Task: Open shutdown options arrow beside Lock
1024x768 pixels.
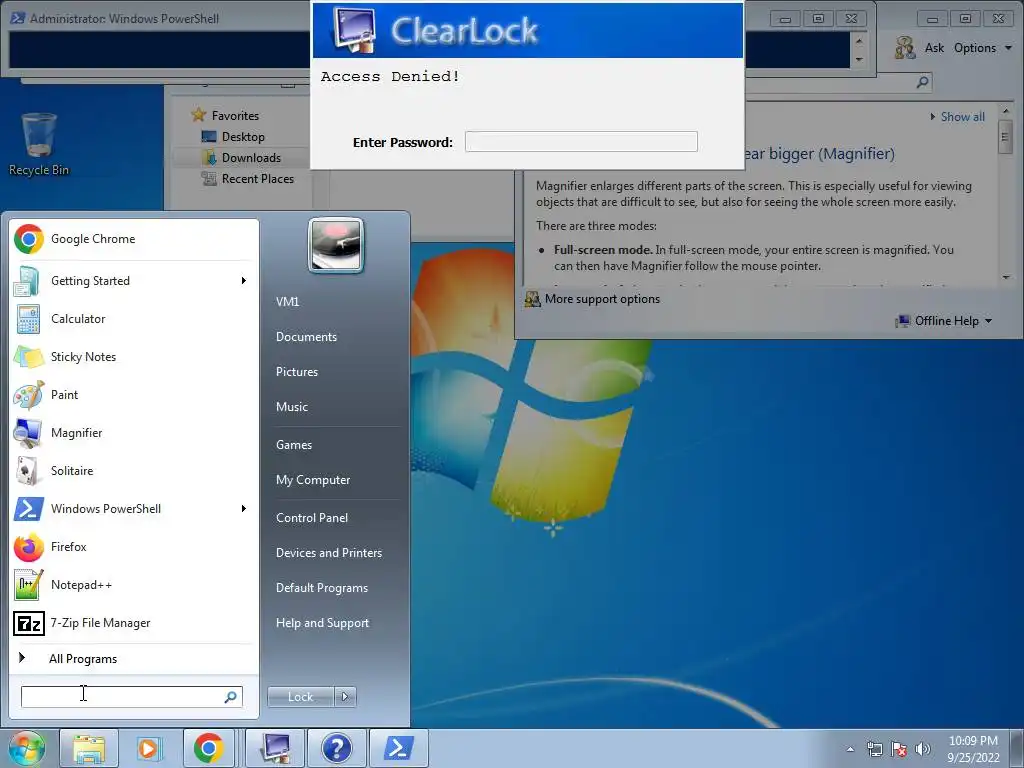Action: click(x=345, y=697)
